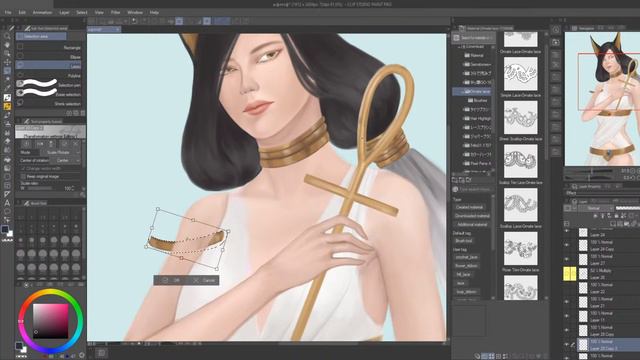The height and width of the screenshot is (360, 640).
Task: Filter by Brush tool default tag
Action: point(464,241)
